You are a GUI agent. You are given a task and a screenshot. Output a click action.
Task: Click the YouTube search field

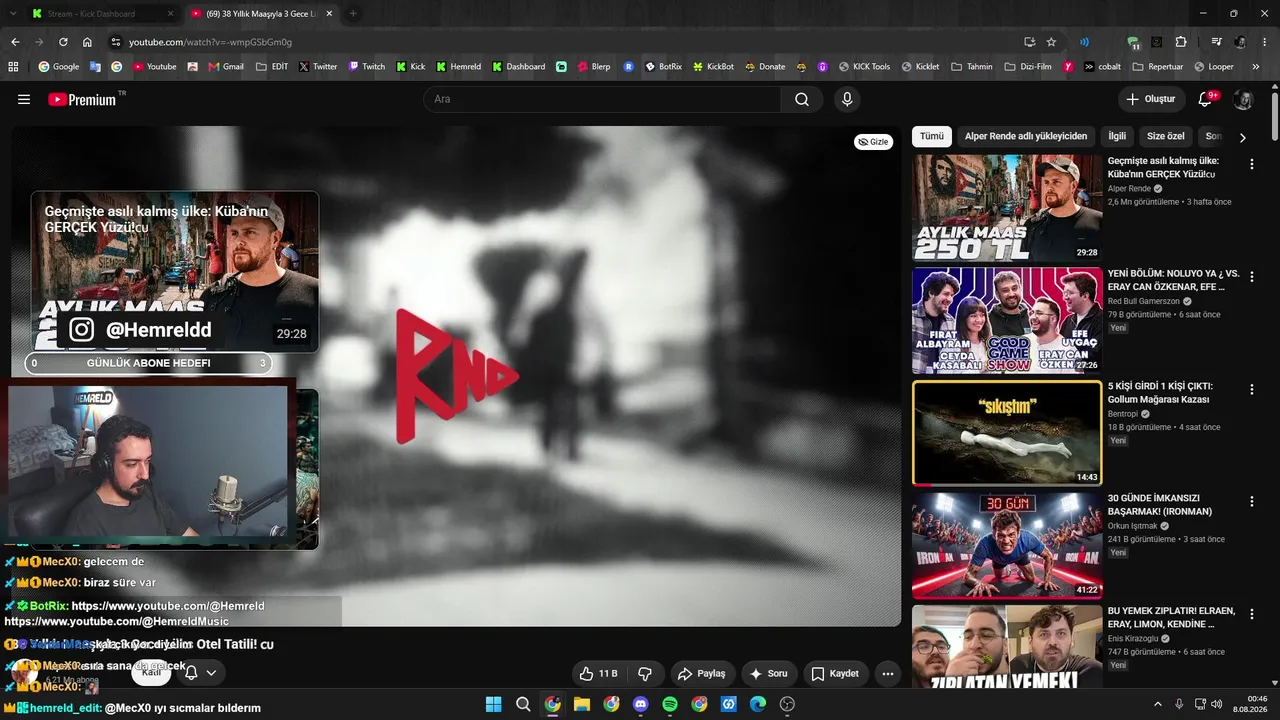602,99
